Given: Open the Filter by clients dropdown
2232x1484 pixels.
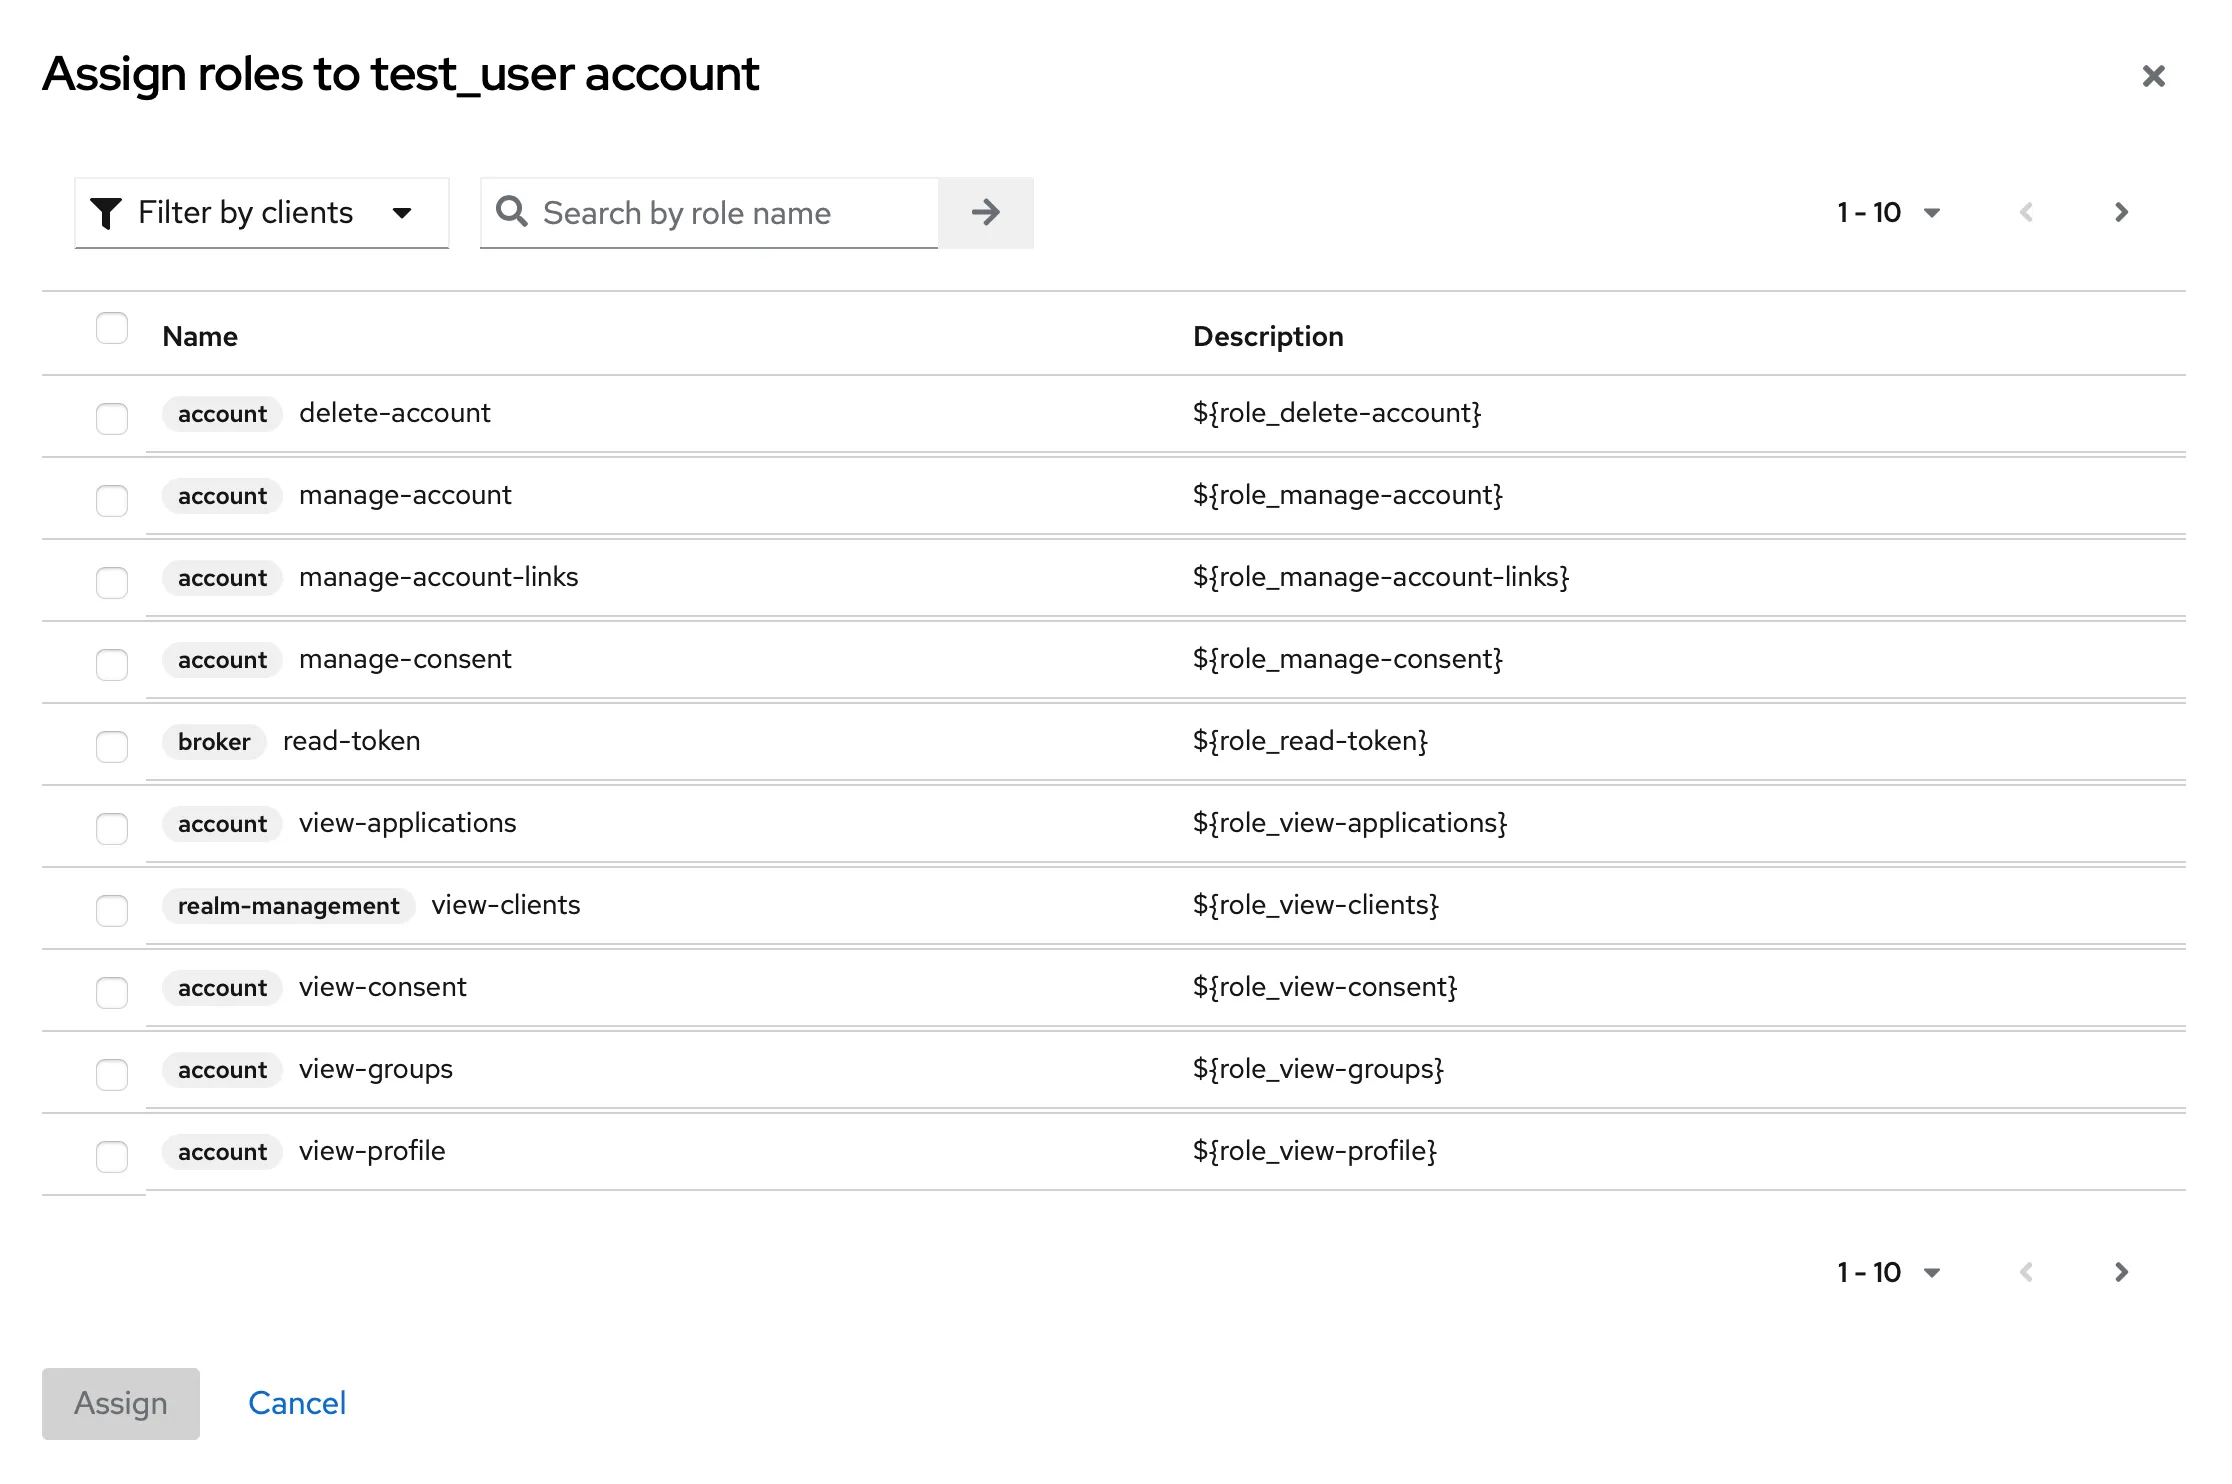Looking at the screenshot, I should click(262, 212).
